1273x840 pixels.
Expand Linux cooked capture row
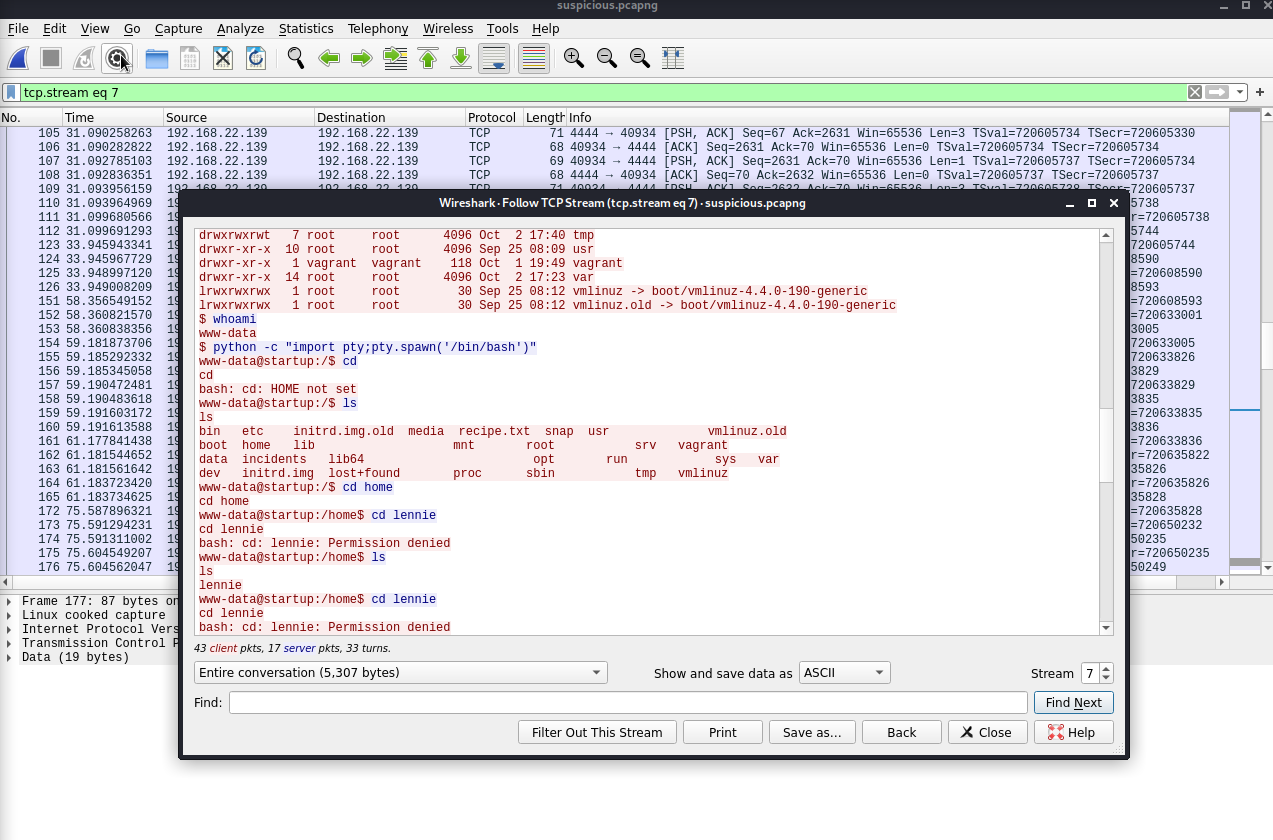[9, 615]
